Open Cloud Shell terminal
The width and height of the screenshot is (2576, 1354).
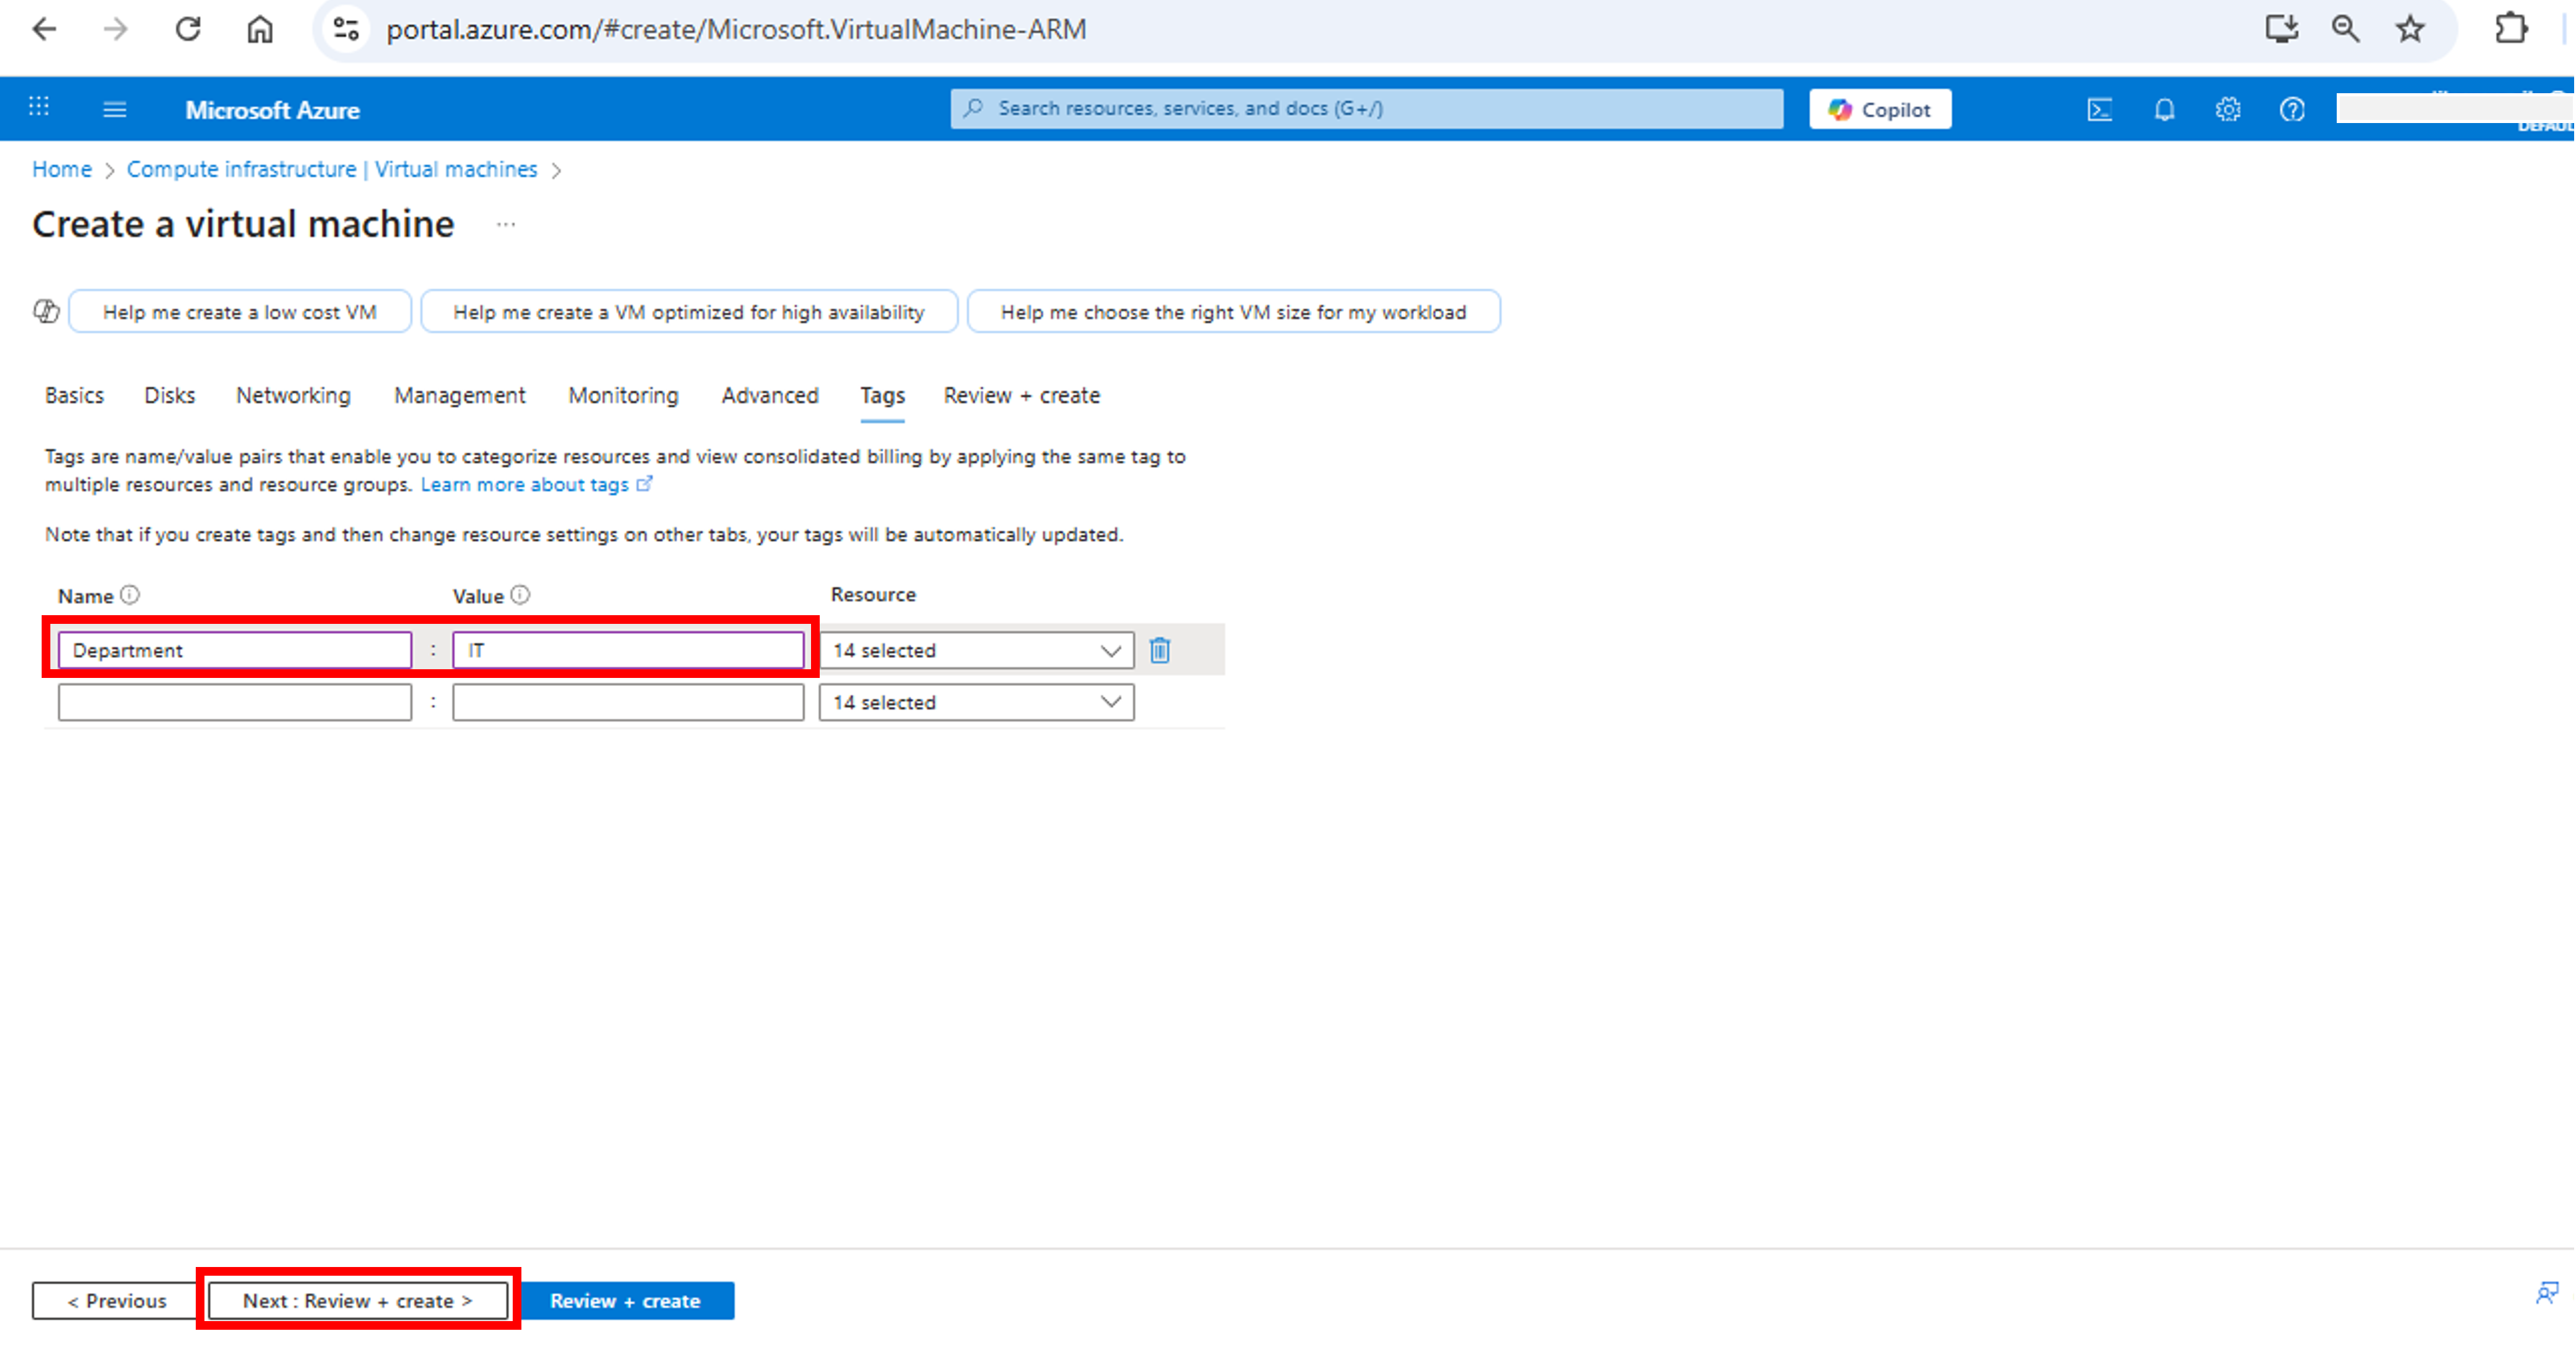tap(2100, 109)
